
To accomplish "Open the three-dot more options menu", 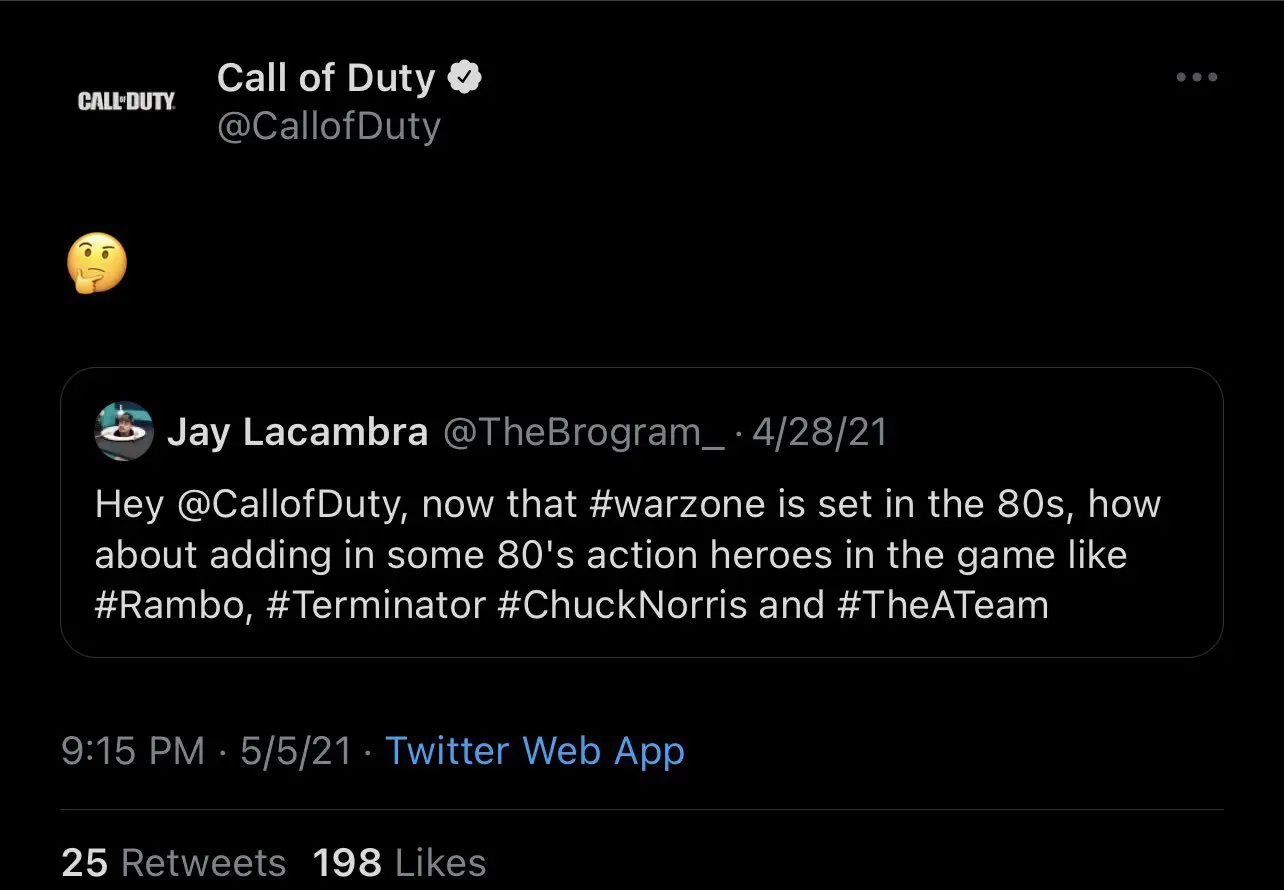I will click(x=1196, y=77).
